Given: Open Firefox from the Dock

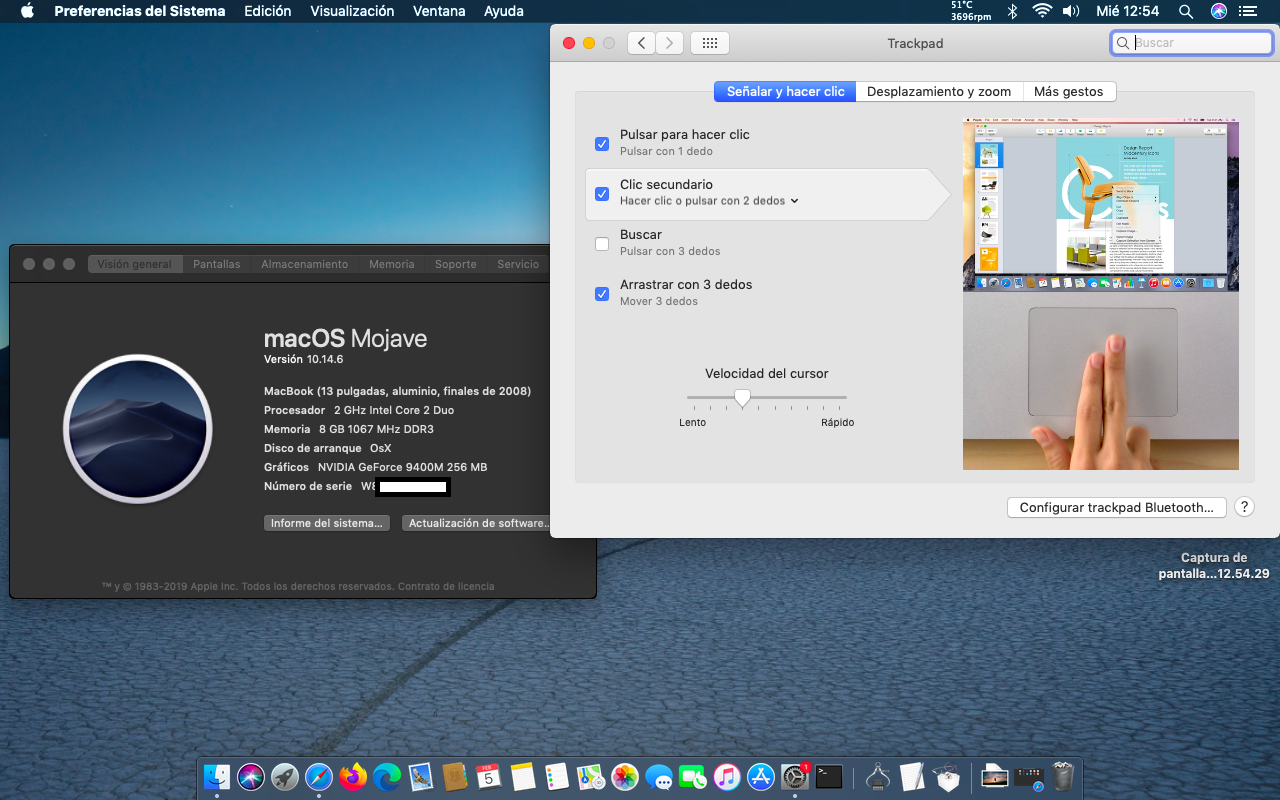Looking at the screenshot, I should point(353,776).
